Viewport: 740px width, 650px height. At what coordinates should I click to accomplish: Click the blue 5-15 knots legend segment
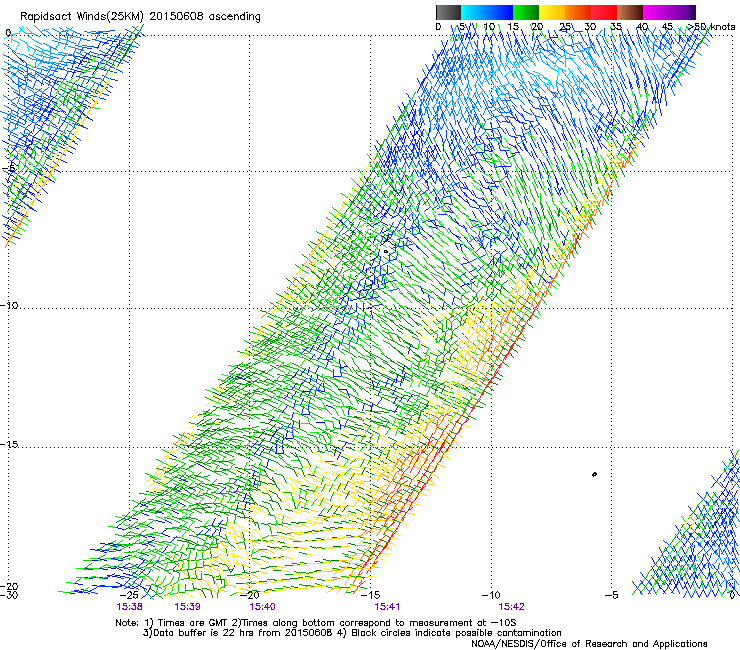point(487,12)
